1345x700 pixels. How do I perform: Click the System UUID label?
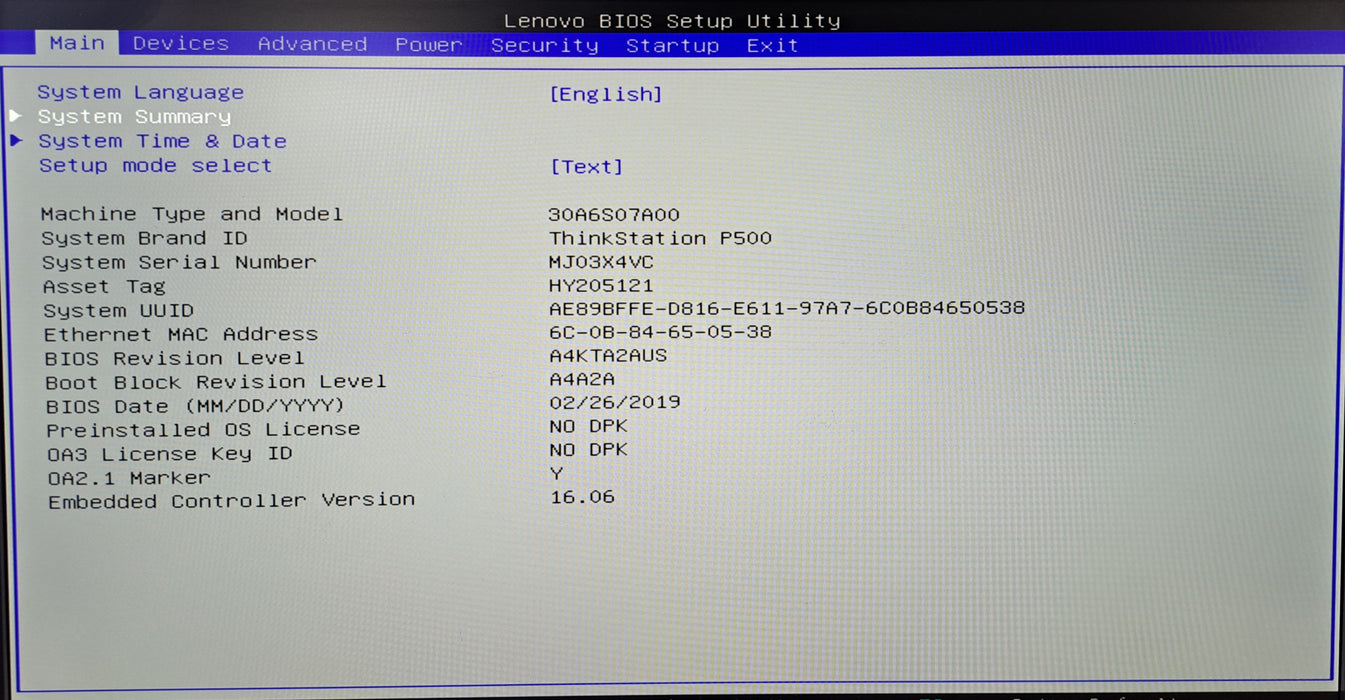tap(119, 310)
